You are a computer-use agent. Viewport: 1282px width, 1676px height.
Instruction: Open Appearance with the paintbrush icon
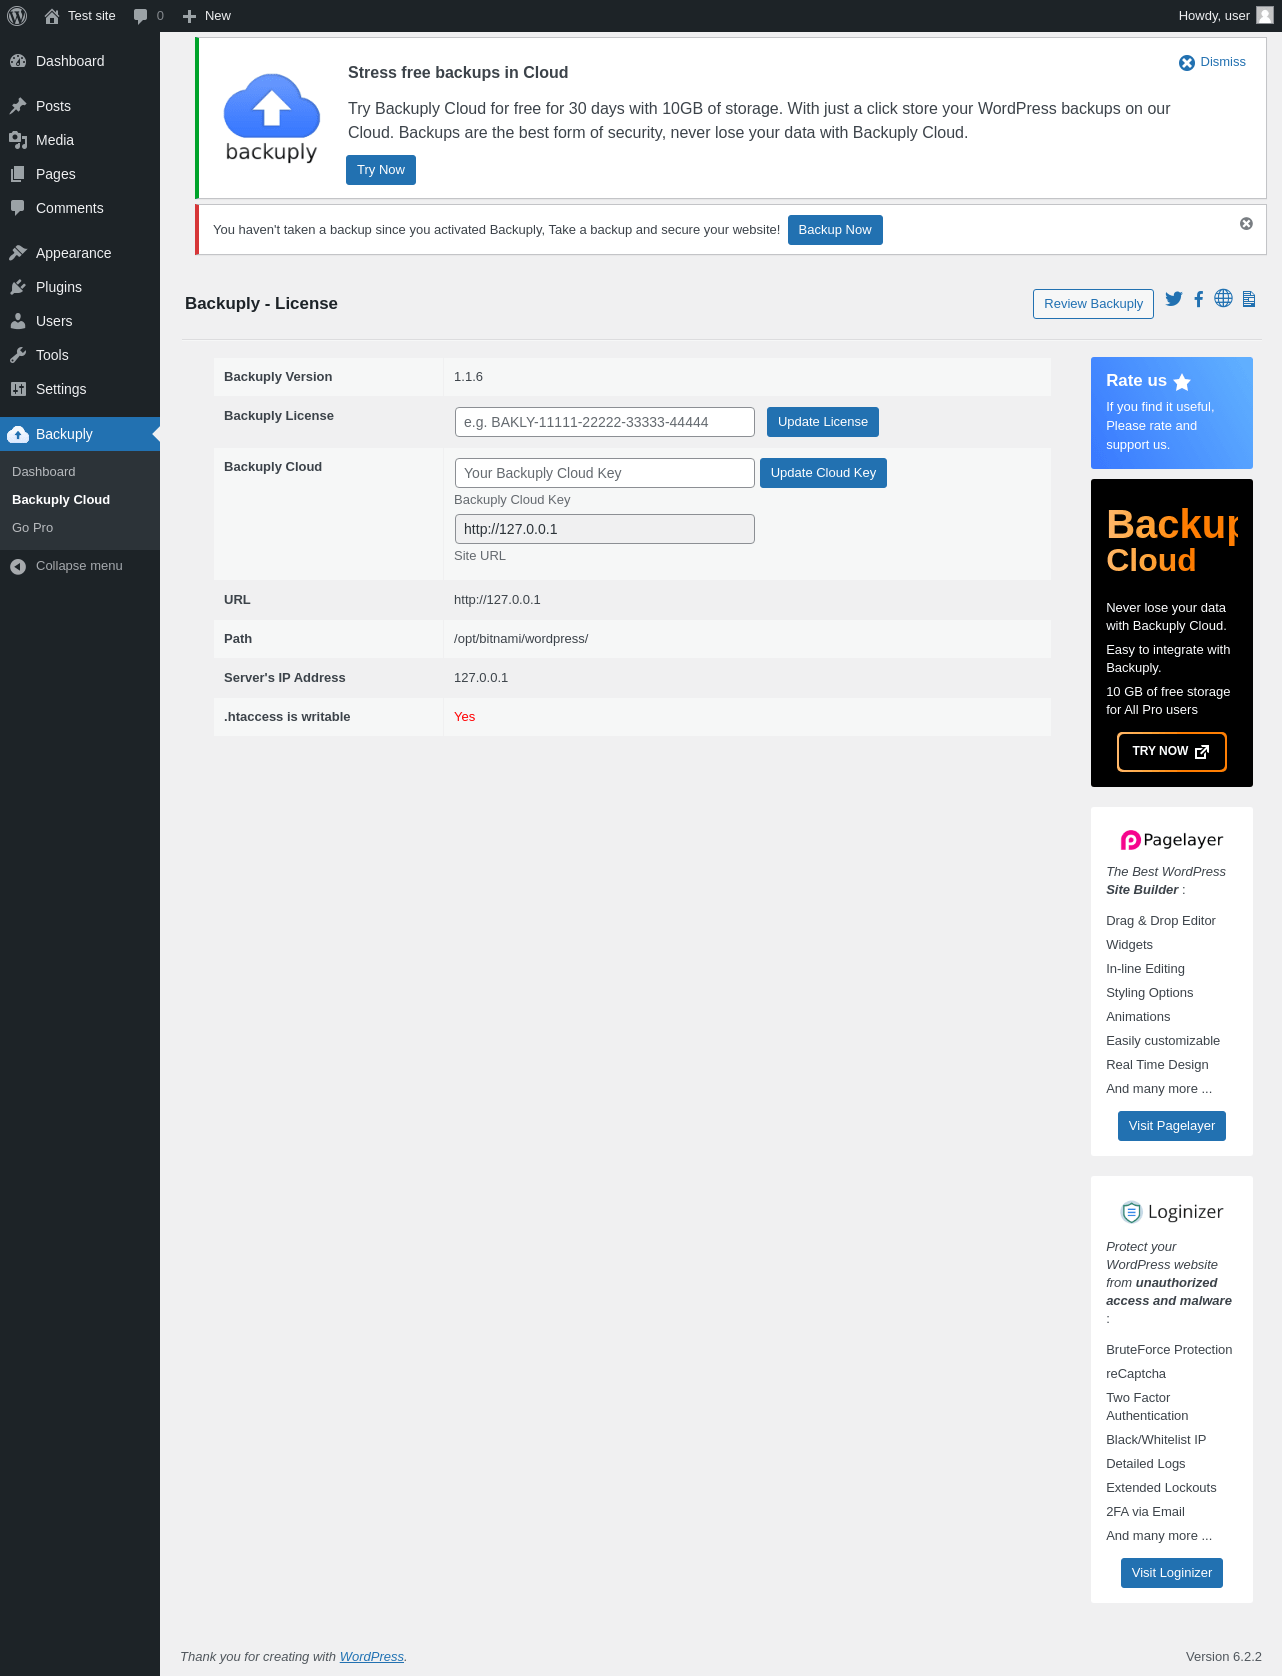click(80, 253)
